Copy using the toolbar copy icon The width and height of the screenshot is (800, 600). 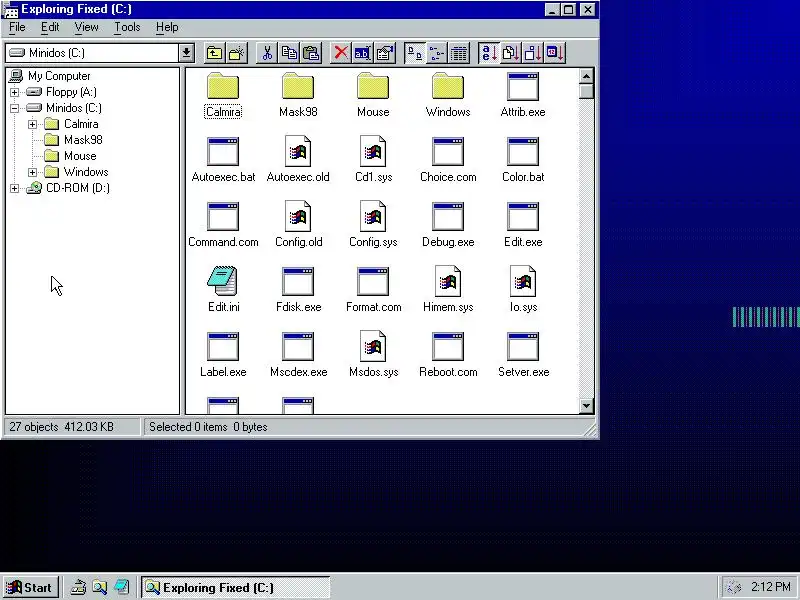289,53
